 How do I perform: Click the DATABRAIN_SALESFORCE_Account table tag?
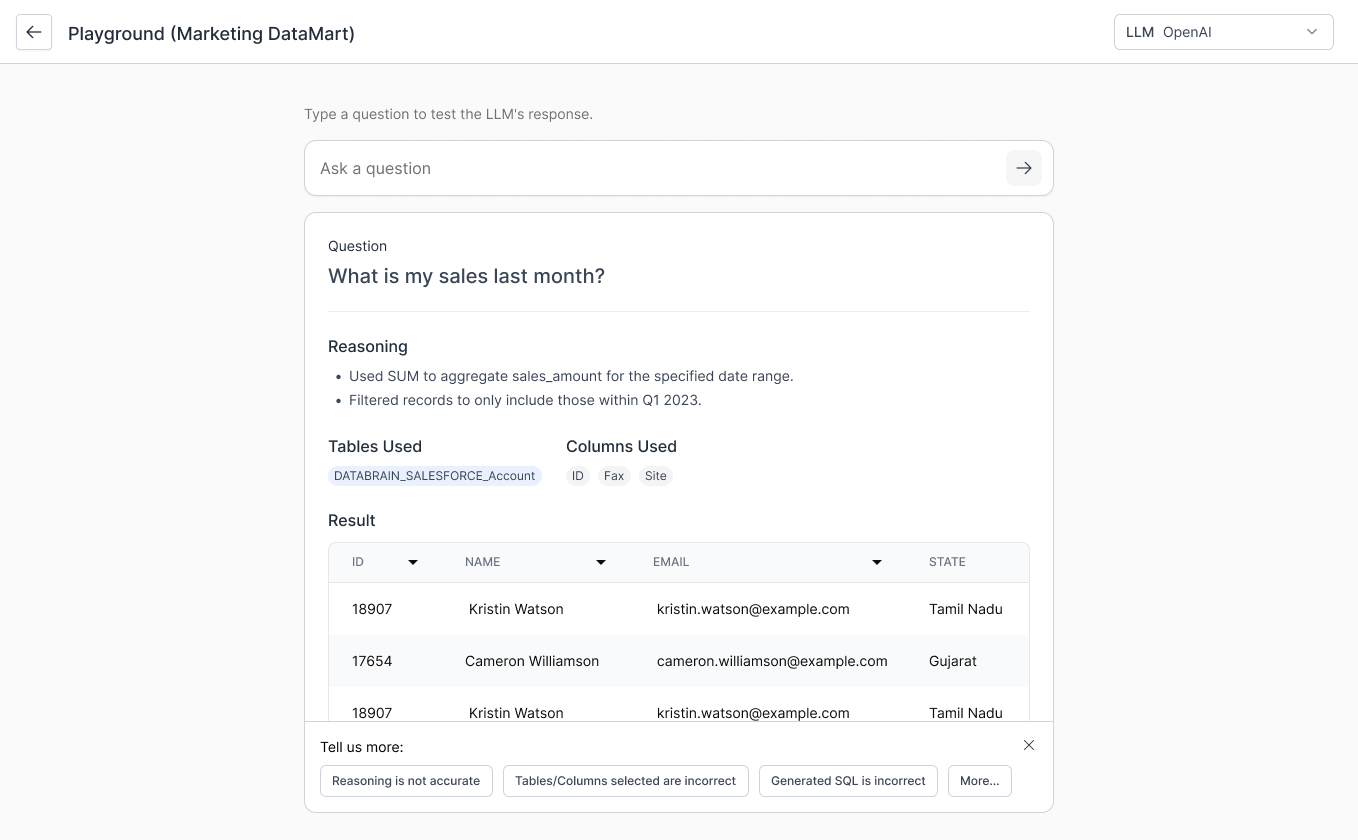point(434,476)
